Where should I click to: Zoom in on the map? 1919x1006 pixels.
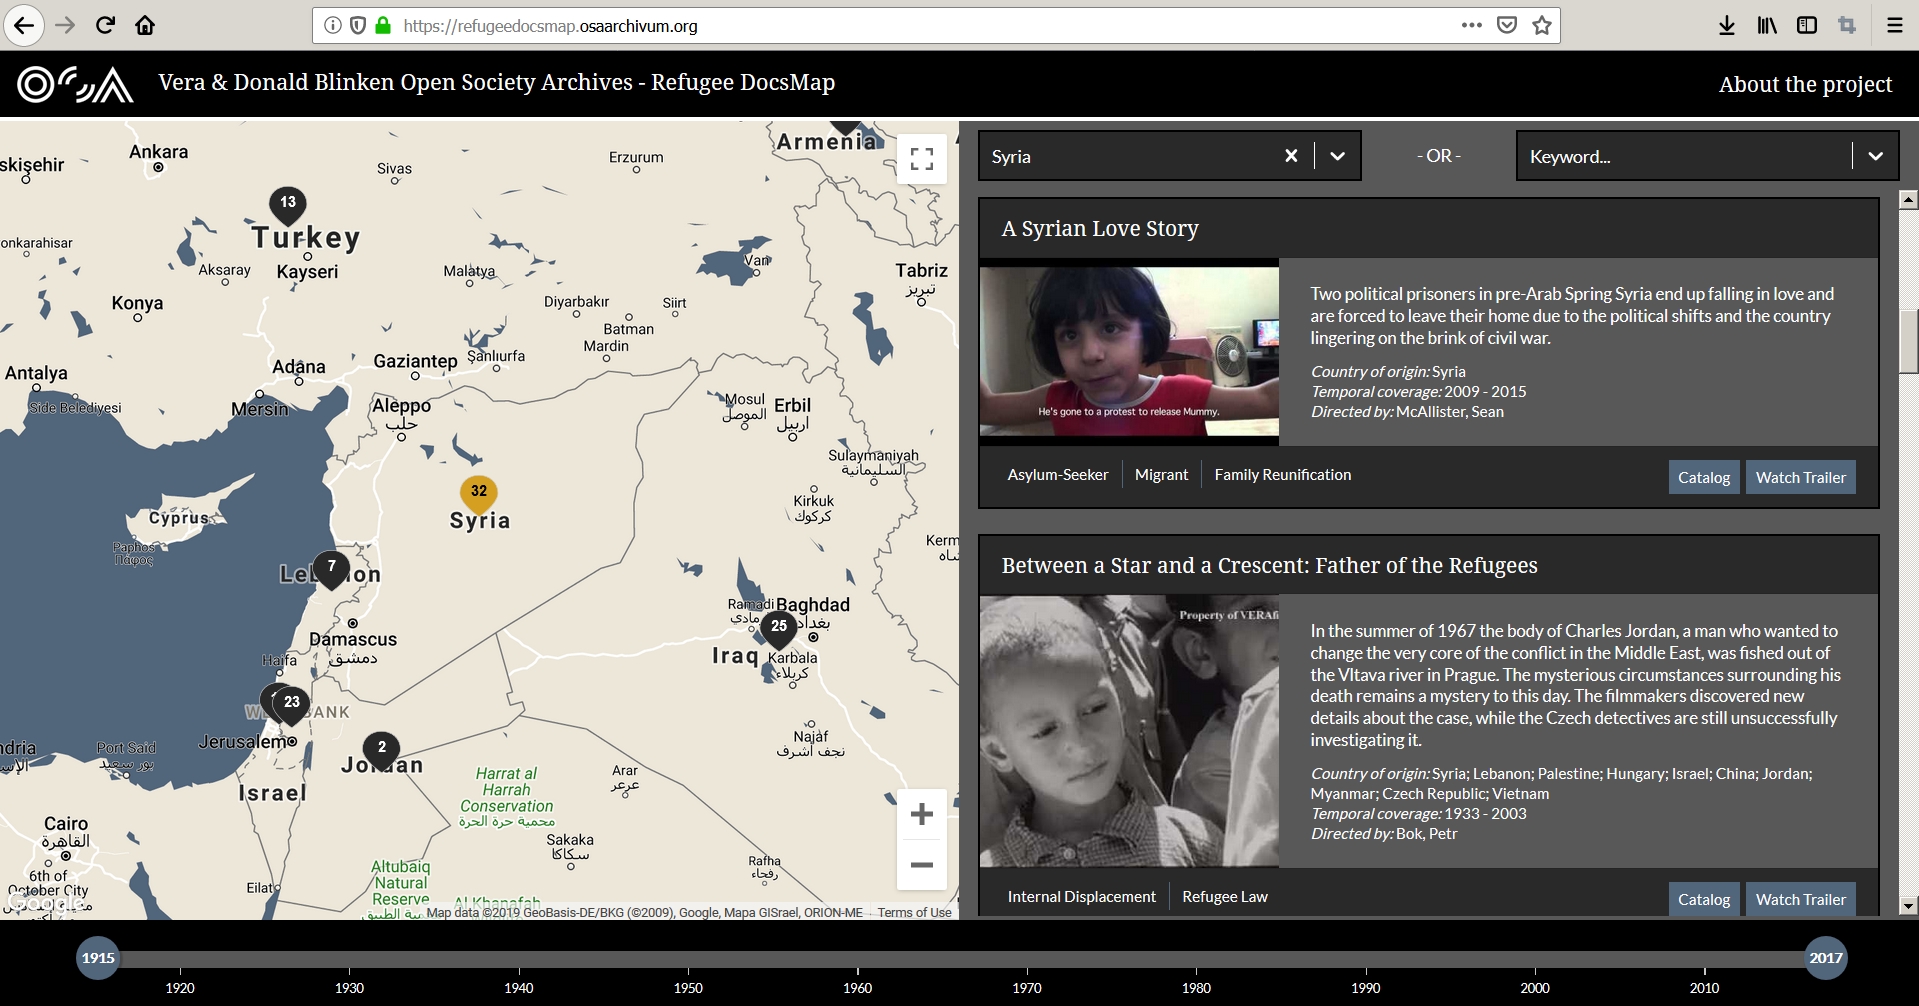pos(921,814)
